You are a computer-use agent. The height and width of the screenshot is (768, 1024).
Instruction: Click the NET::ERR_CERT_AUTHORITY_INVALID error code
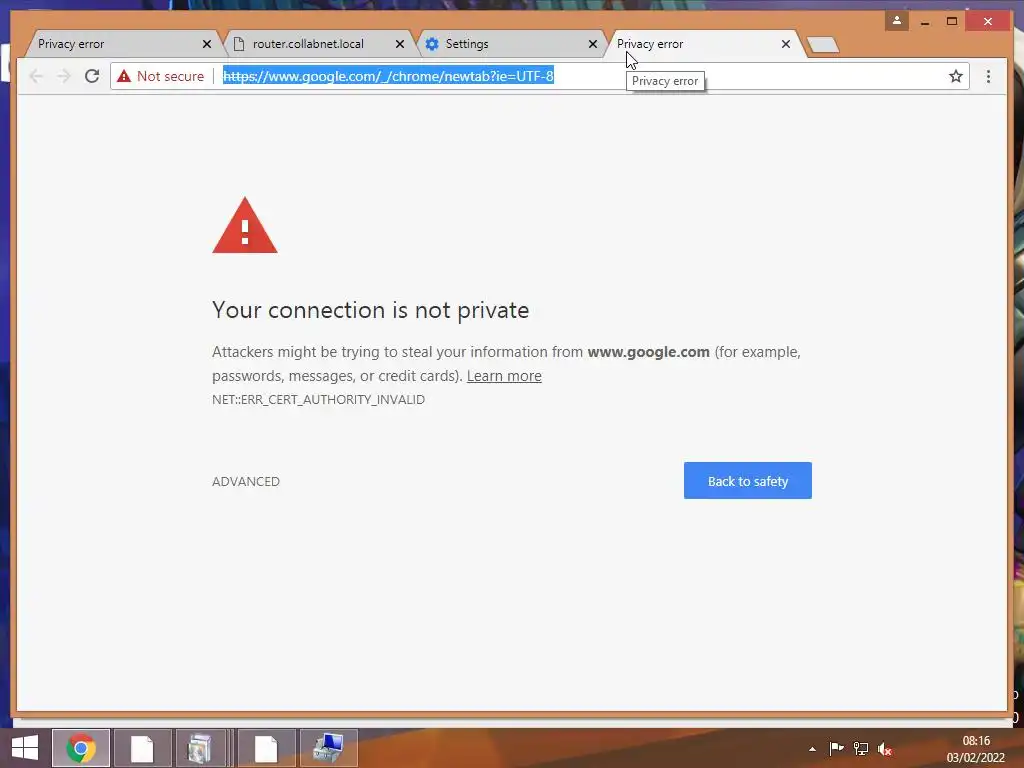coord(318,400)
